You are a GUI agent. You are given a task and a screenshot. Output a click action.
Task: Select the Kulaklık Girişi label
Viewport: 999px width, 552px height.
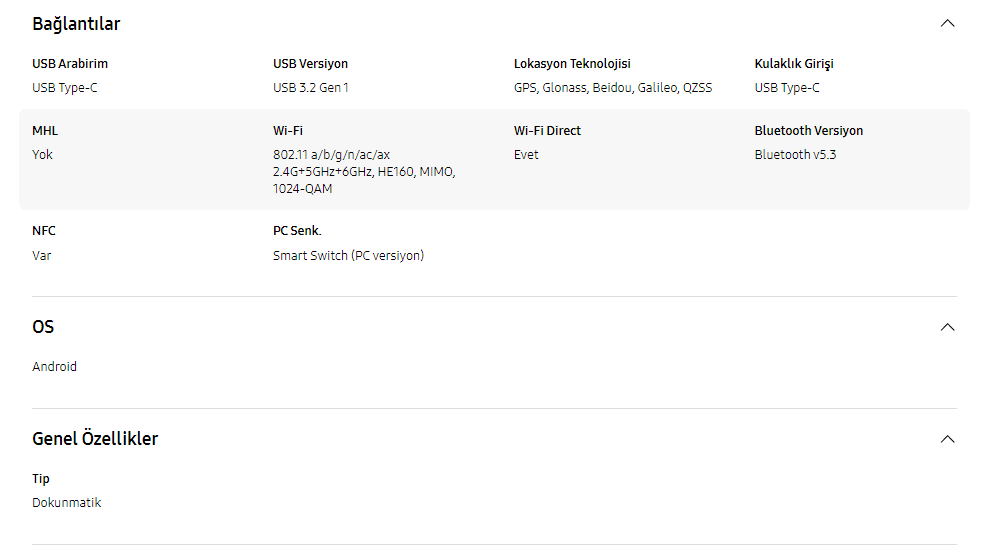(794, 64)
